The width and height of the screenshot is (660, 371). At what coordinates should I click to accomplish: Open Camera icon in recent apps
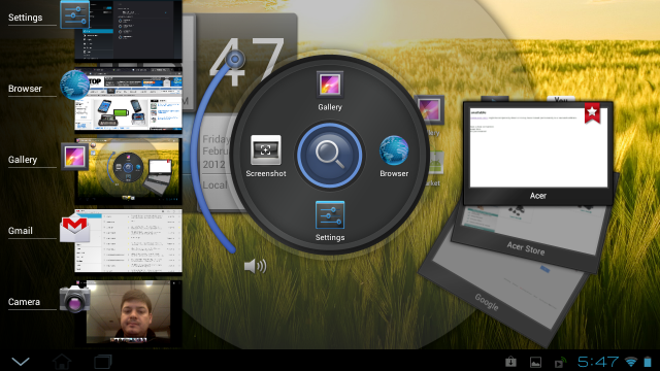pos(75,299)
